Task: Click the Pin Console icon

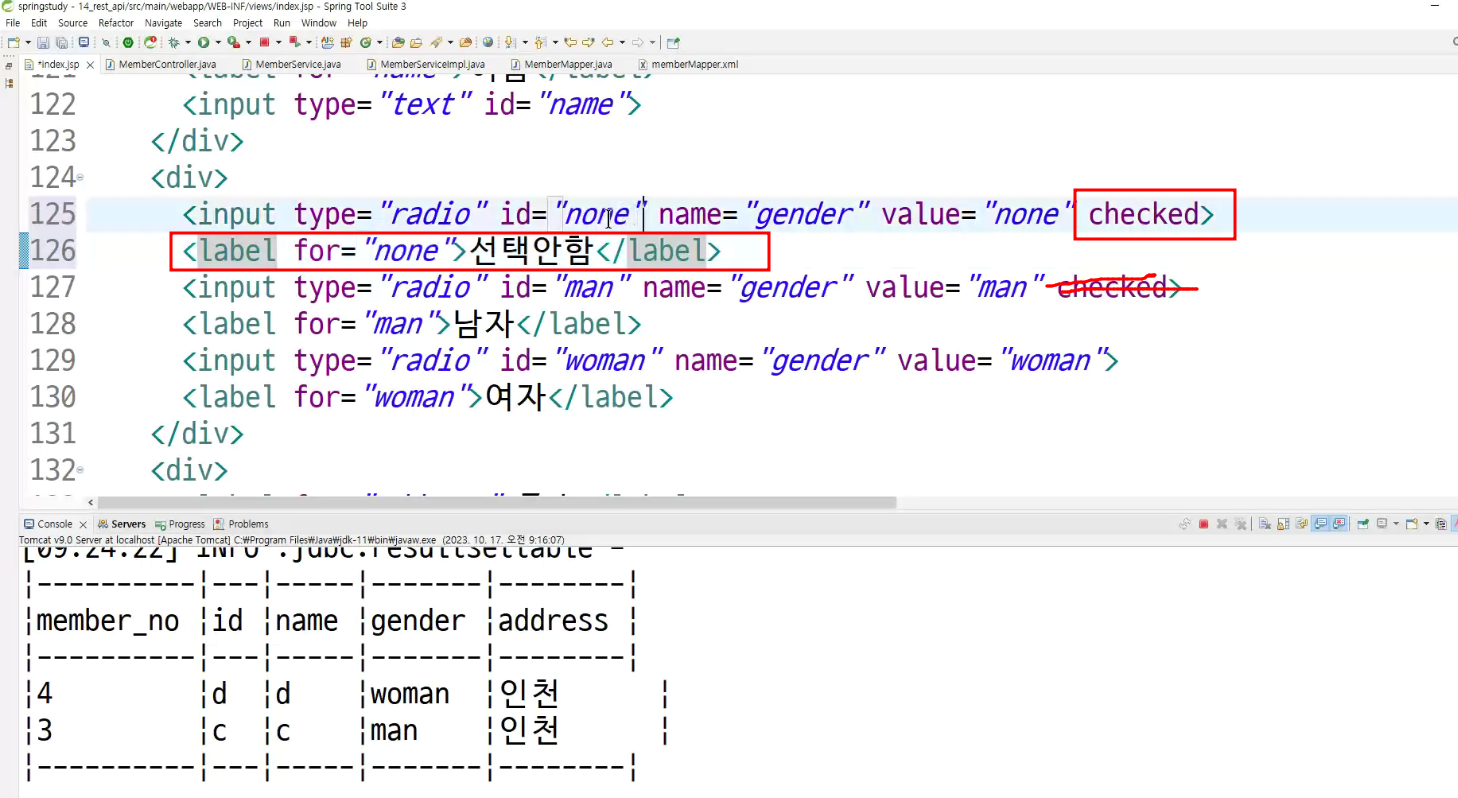Action: pos(1363,524)
